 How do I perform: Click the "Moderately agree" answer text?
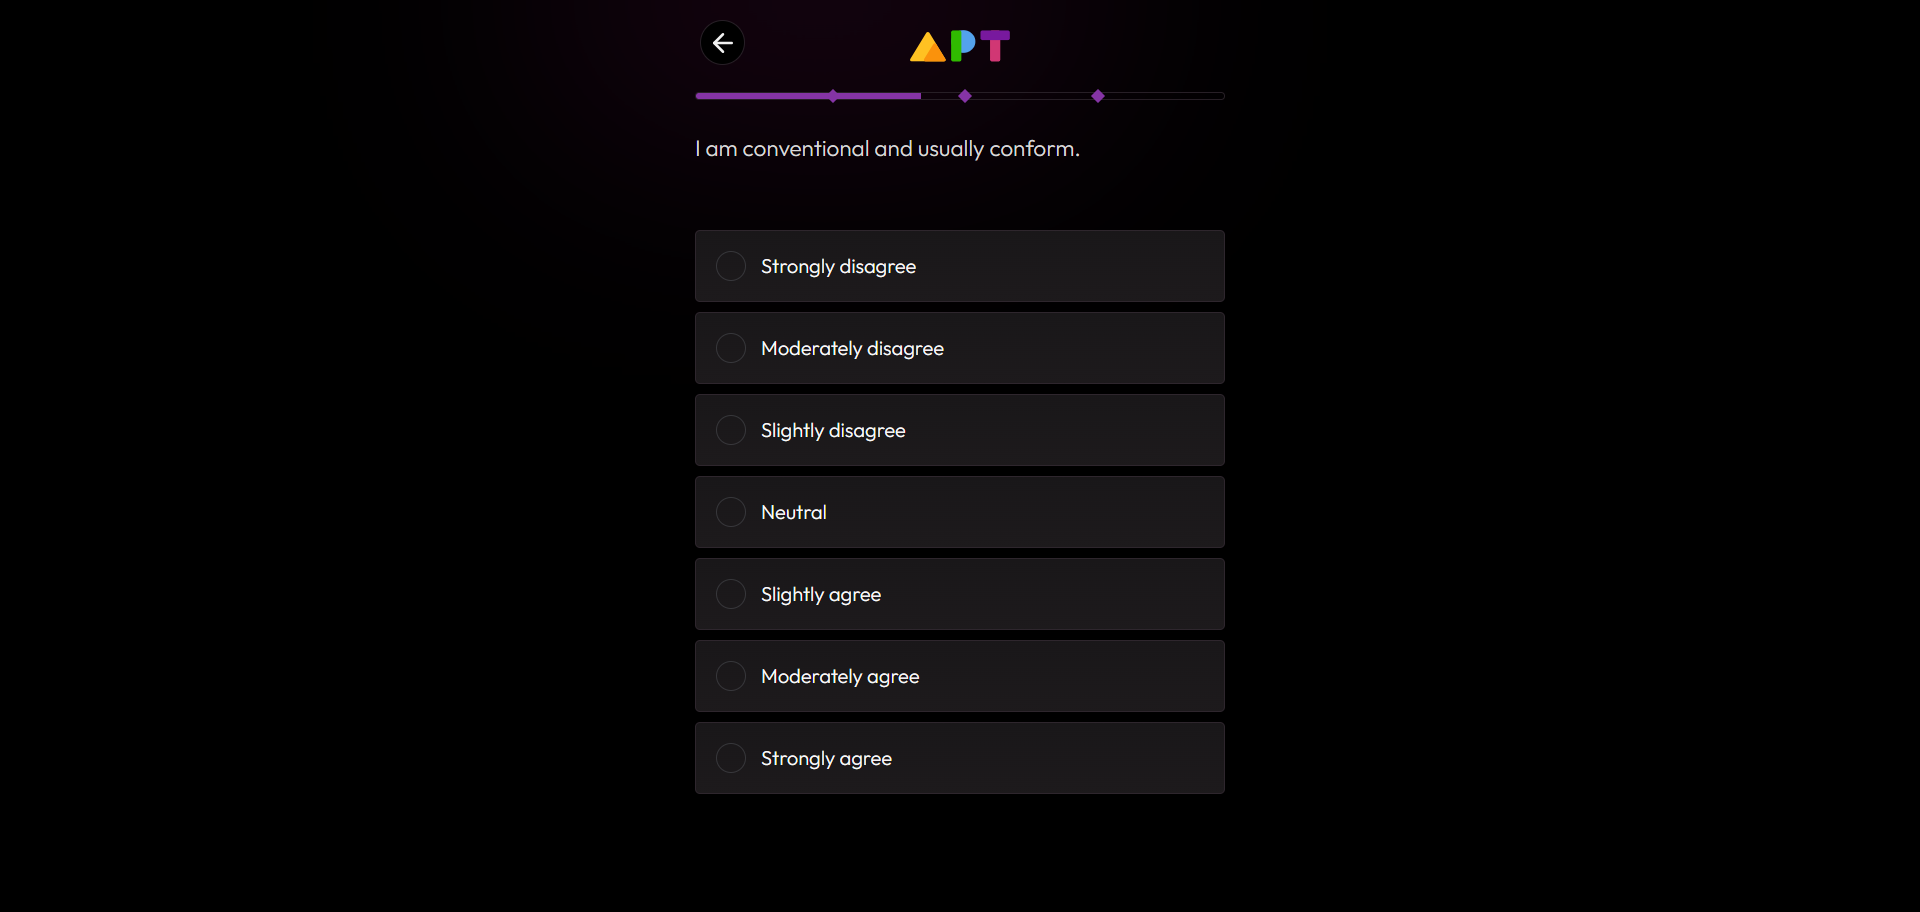point(840,677)
